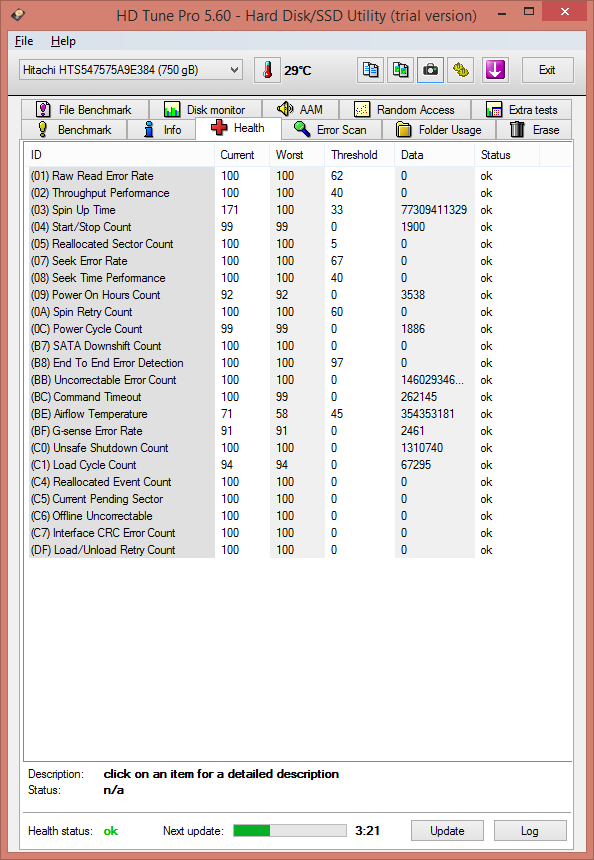Select the (C5) Current Pending Sector row
This screenshot has height=860, width=594.
284,499
